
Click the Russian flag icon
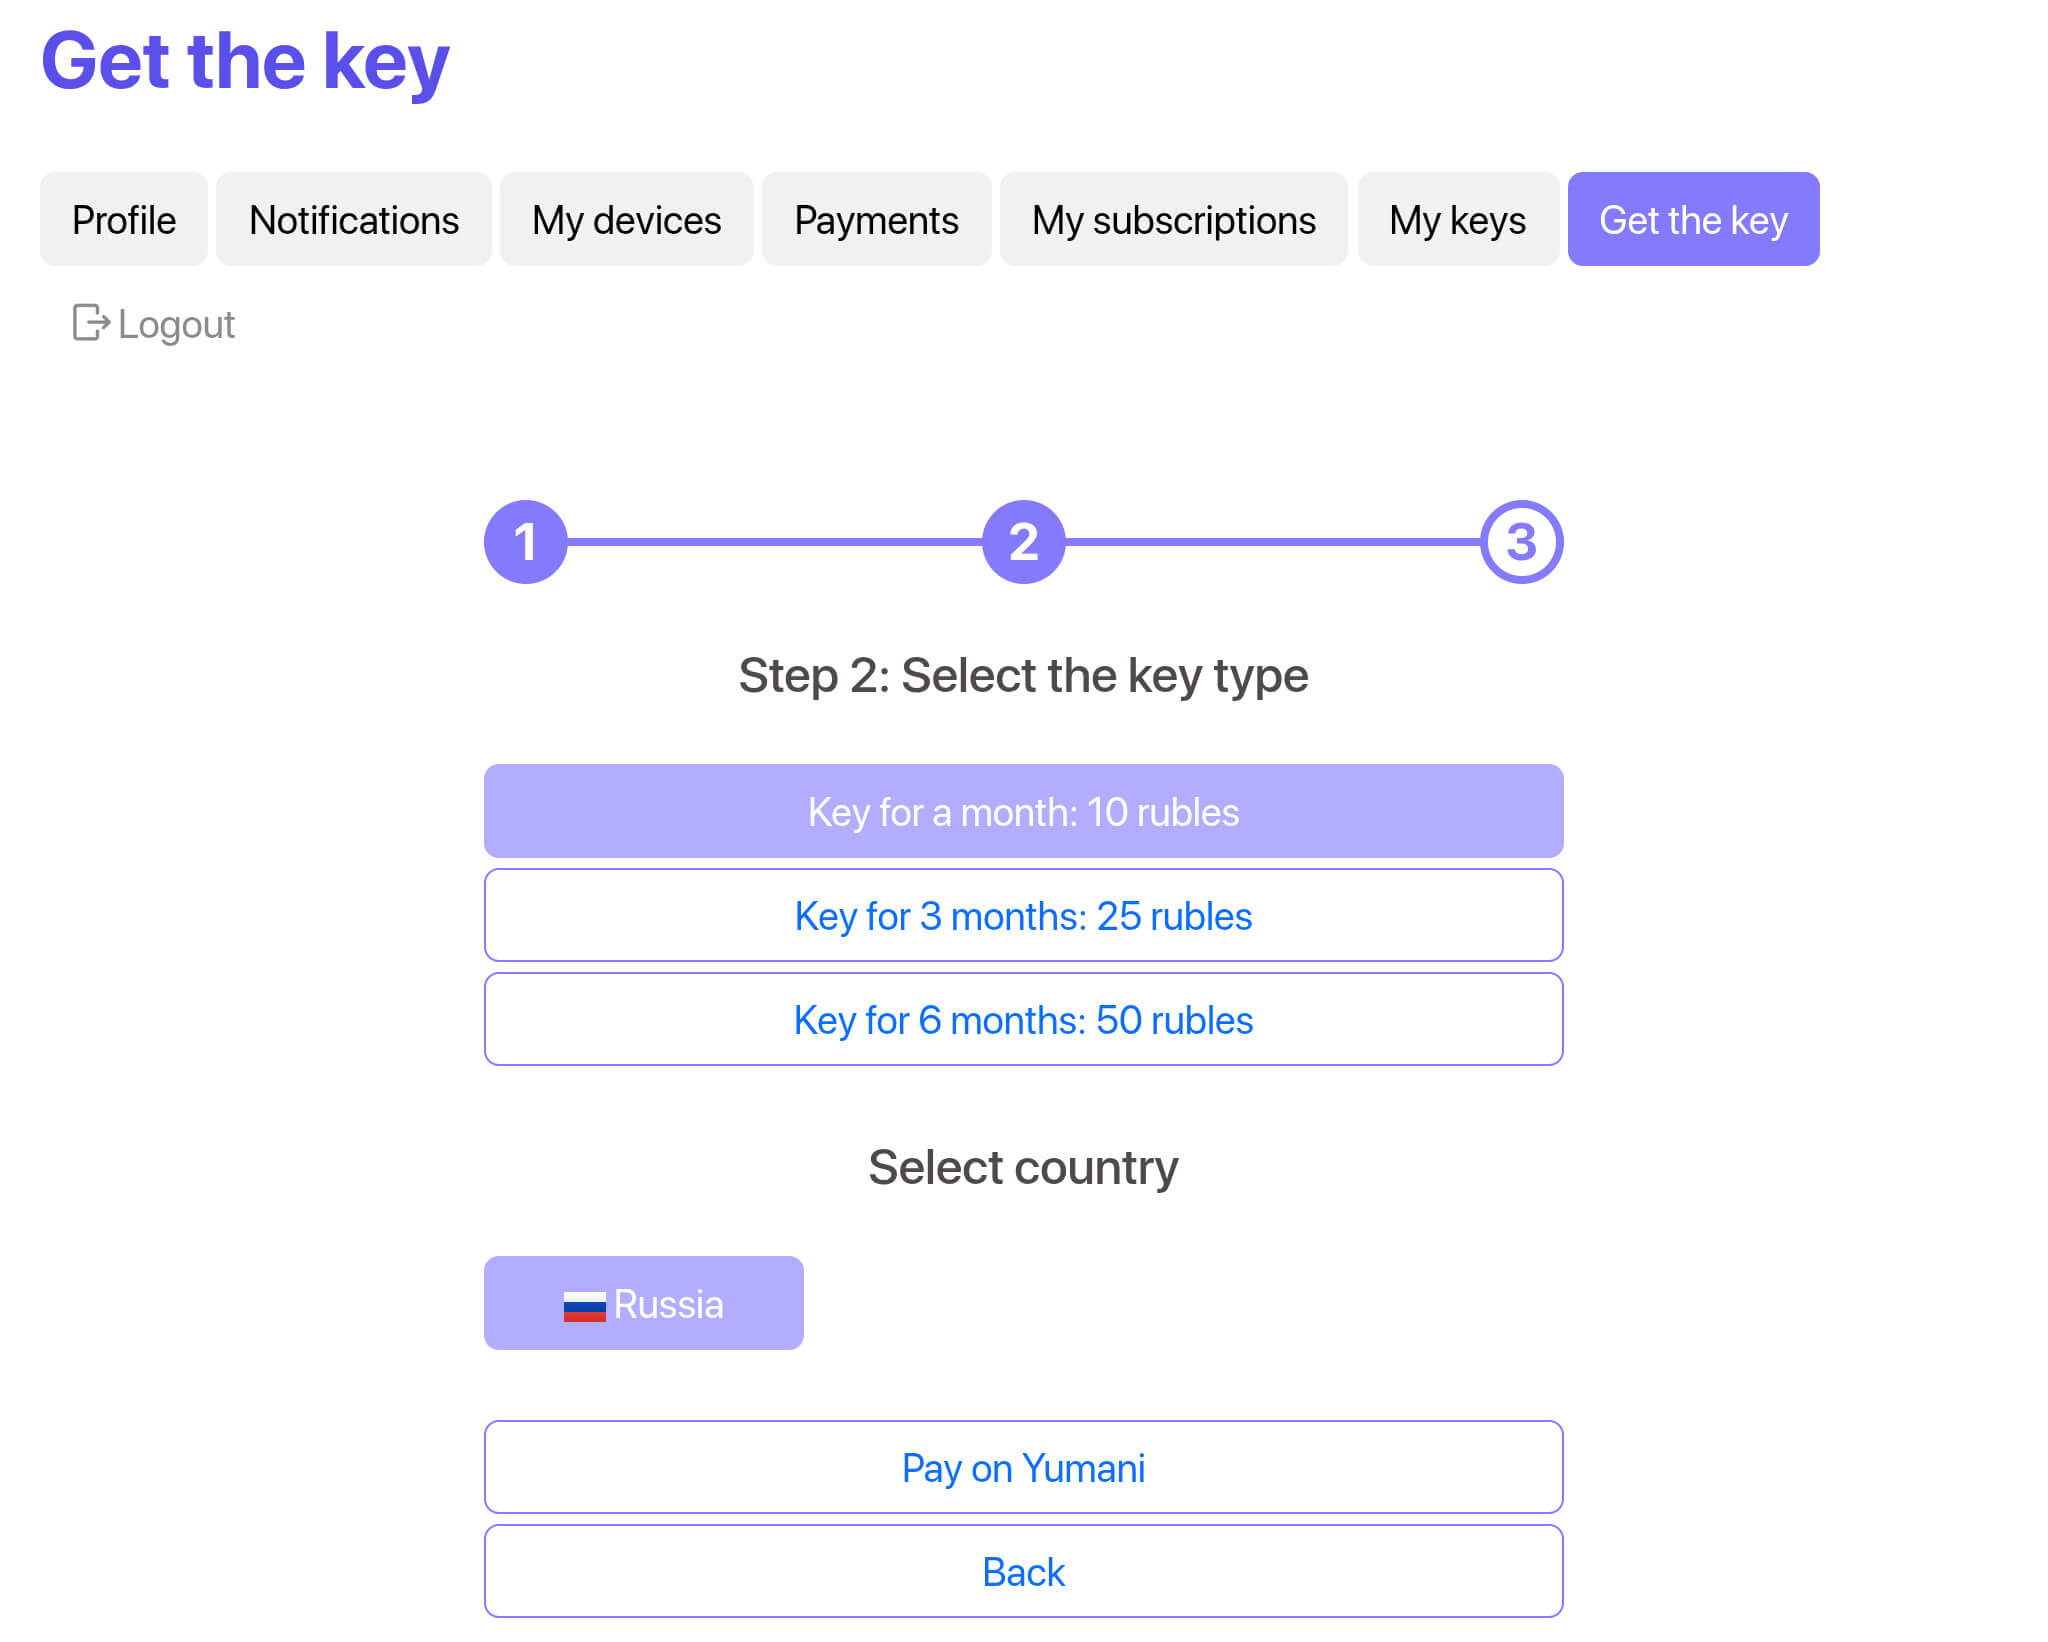(584, 1306)
